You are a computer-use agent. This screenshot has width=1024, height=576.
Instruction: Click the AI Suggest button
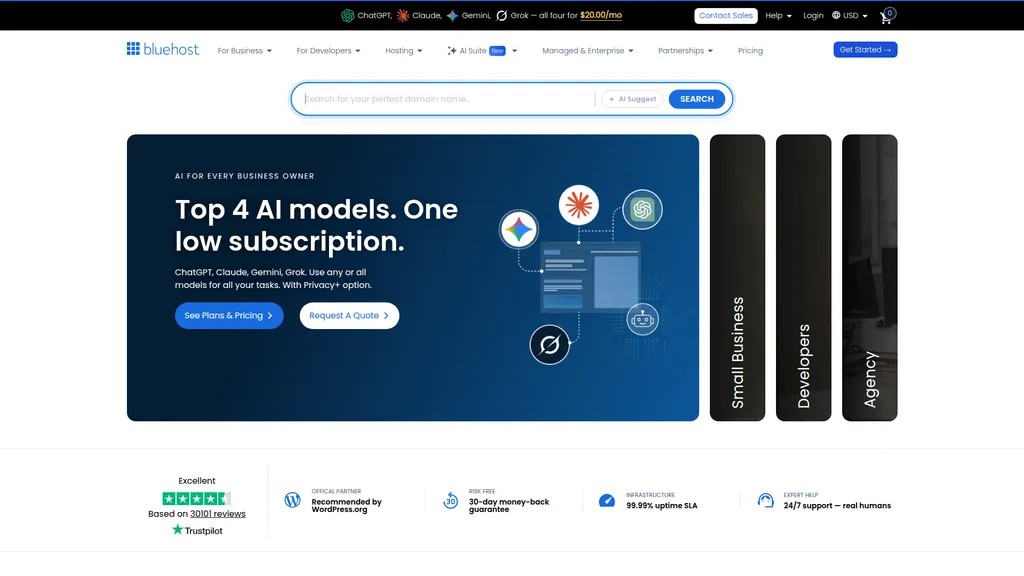click(x=632, y=99)
